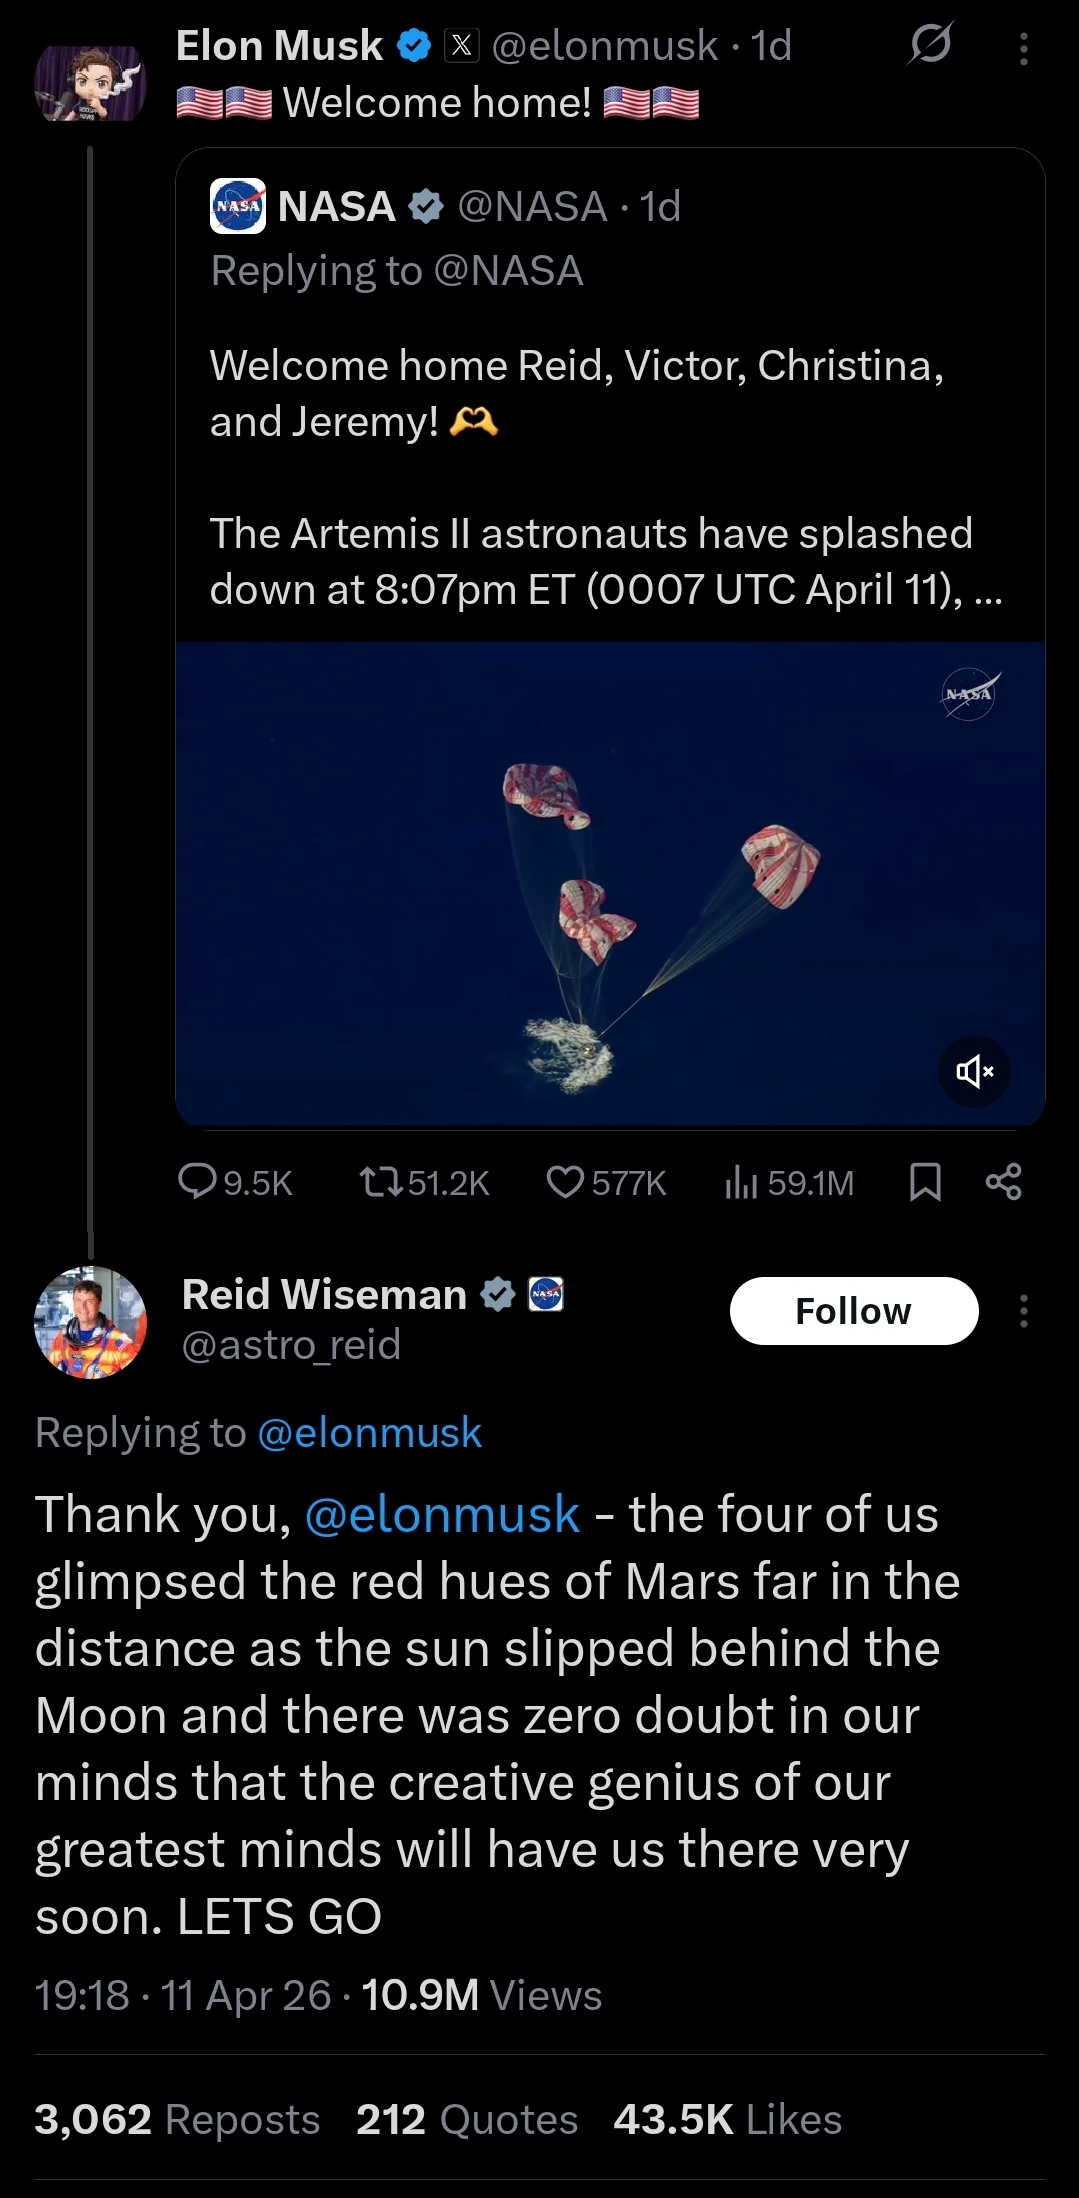Unmute the splashdown video
Image resolution: width=1079 pixels, height=2198 pixels.
(x=974, y=1072)
